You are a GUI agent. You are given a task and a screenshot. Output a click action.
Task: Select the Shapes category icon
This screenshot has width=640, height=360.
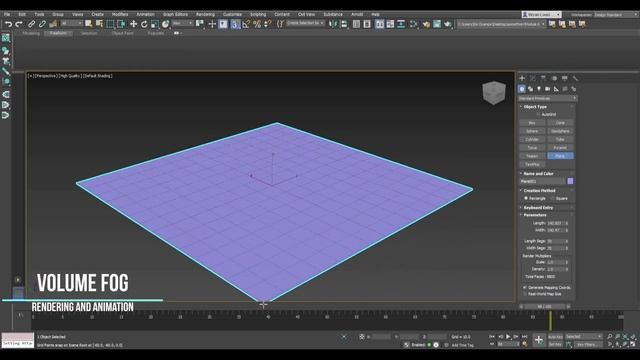pos(531,89)
